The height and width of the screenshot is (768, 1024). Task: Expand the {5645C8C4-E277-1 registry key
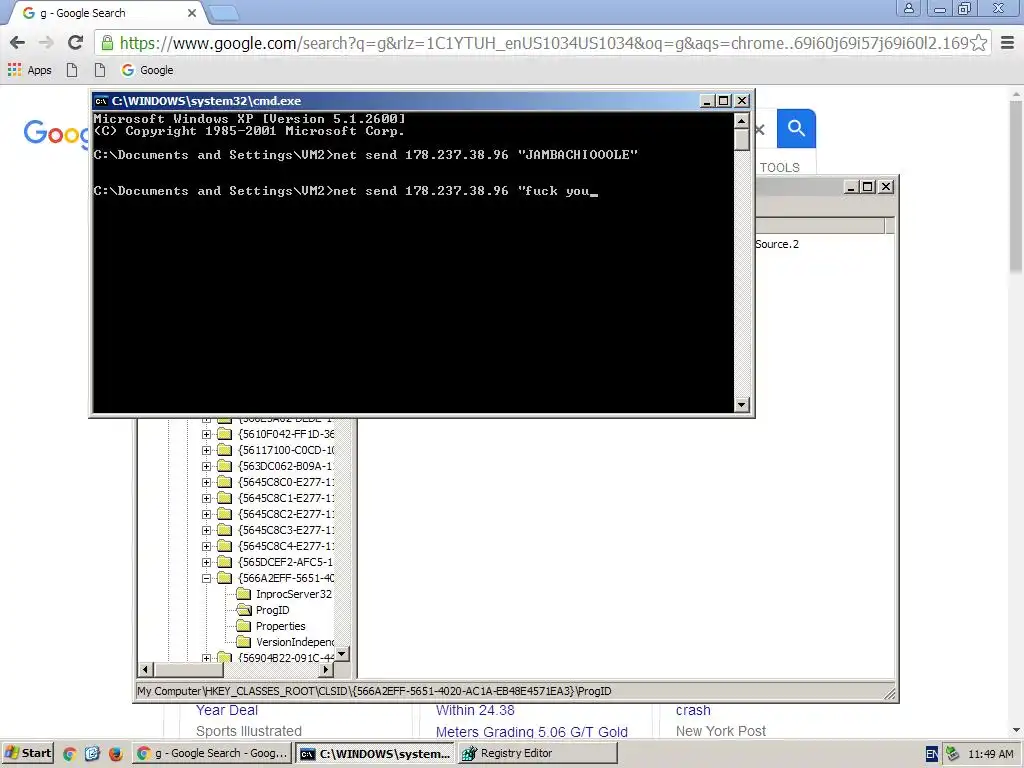pyautogui.click(x=206, y=546)
